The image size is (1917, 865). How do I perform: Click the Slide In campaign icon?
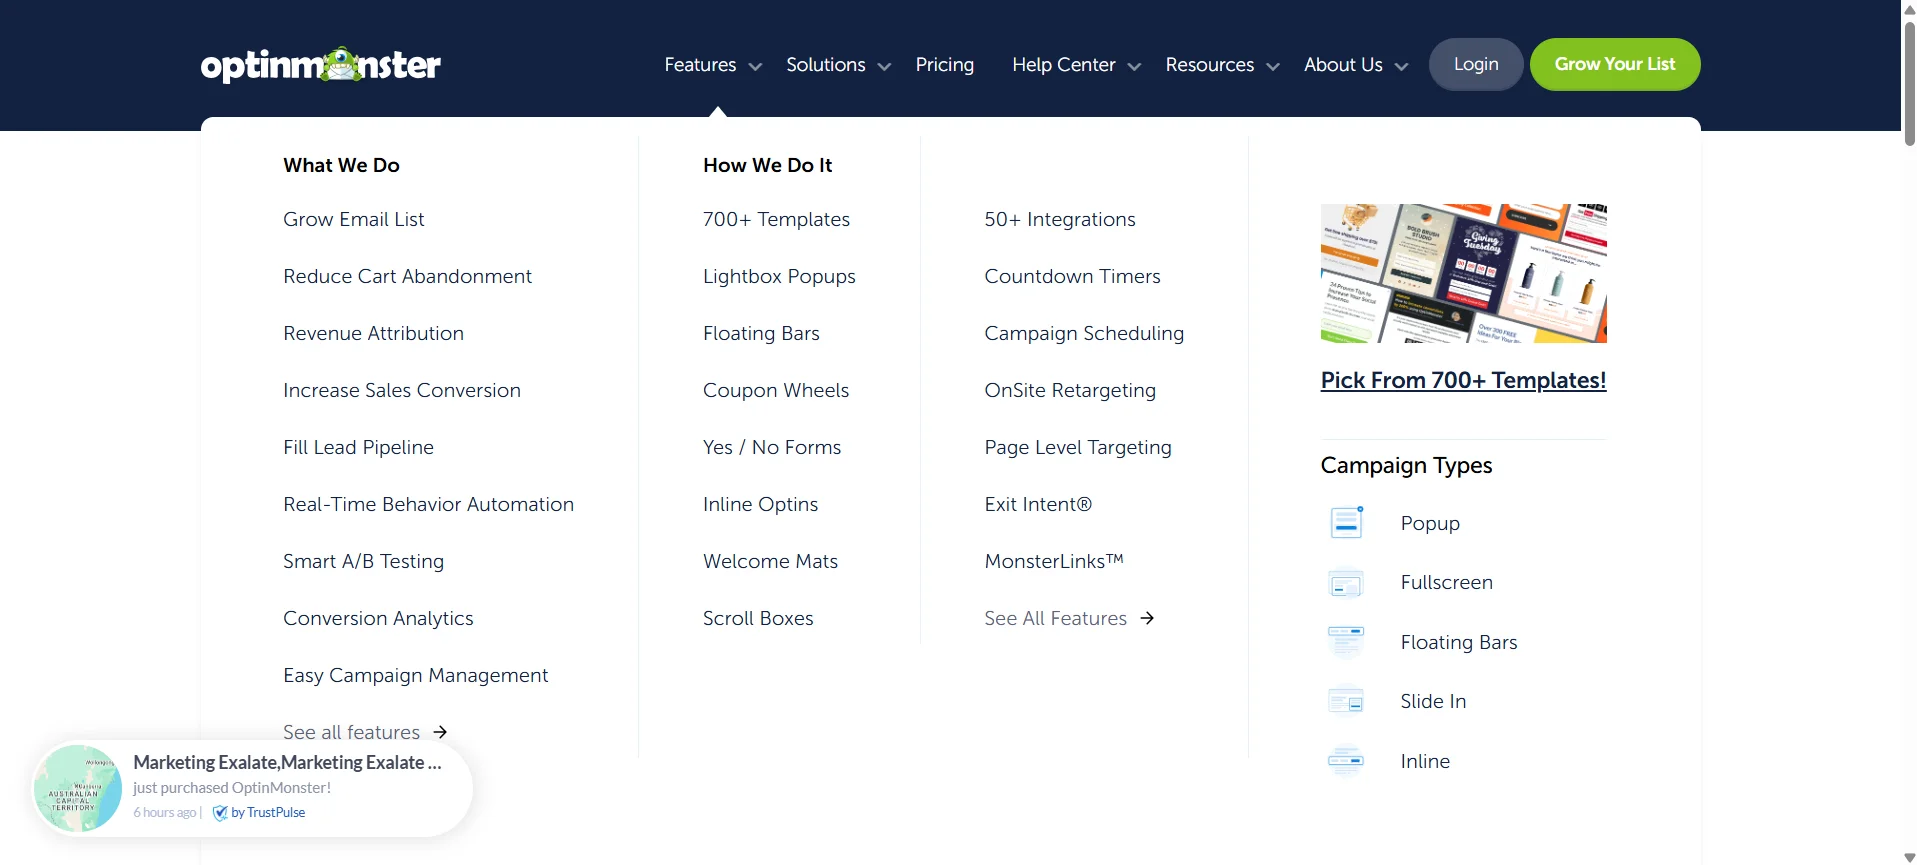[1346, 702]
